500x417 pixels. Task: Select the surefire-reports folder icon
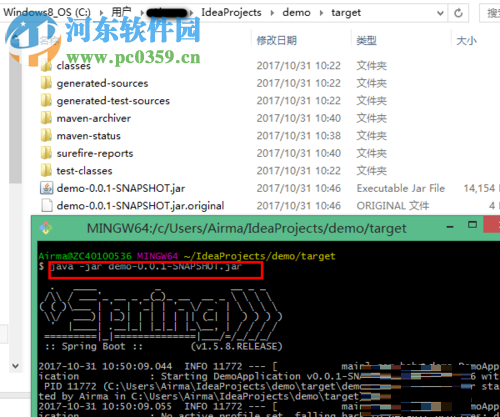tap(46, 153)
